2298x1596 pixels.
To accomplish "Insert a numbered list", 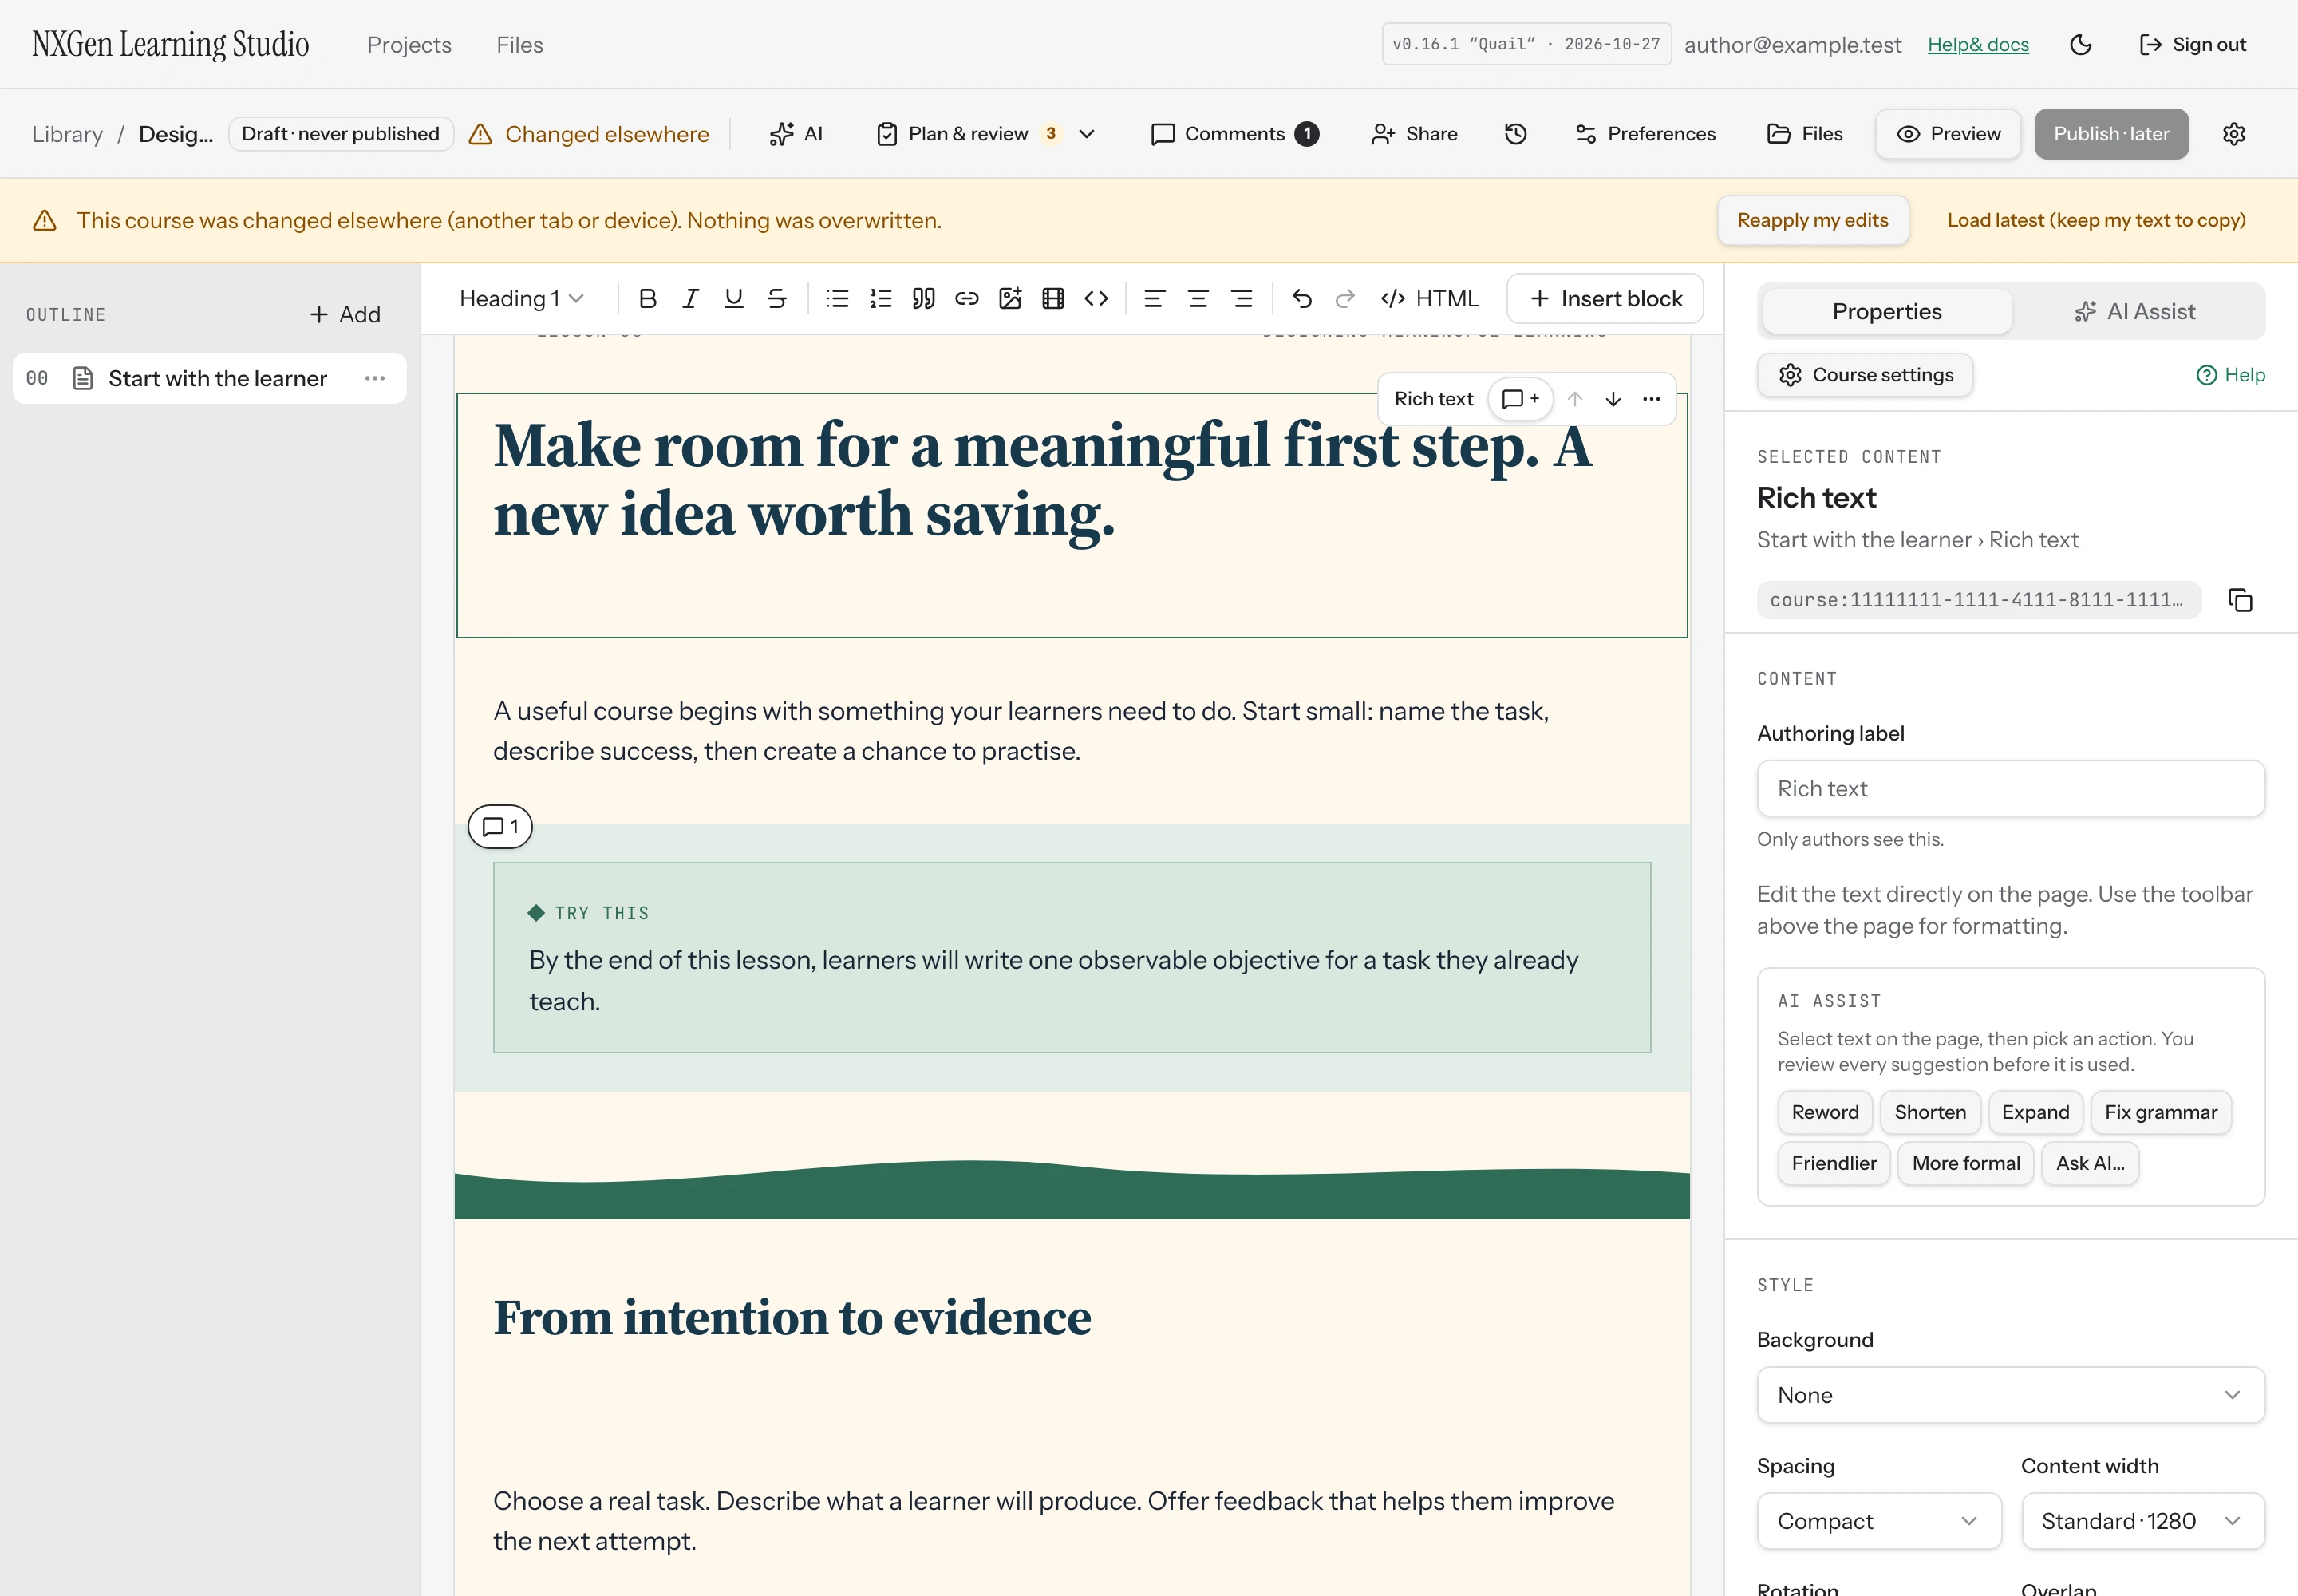I will coord(880,299).
